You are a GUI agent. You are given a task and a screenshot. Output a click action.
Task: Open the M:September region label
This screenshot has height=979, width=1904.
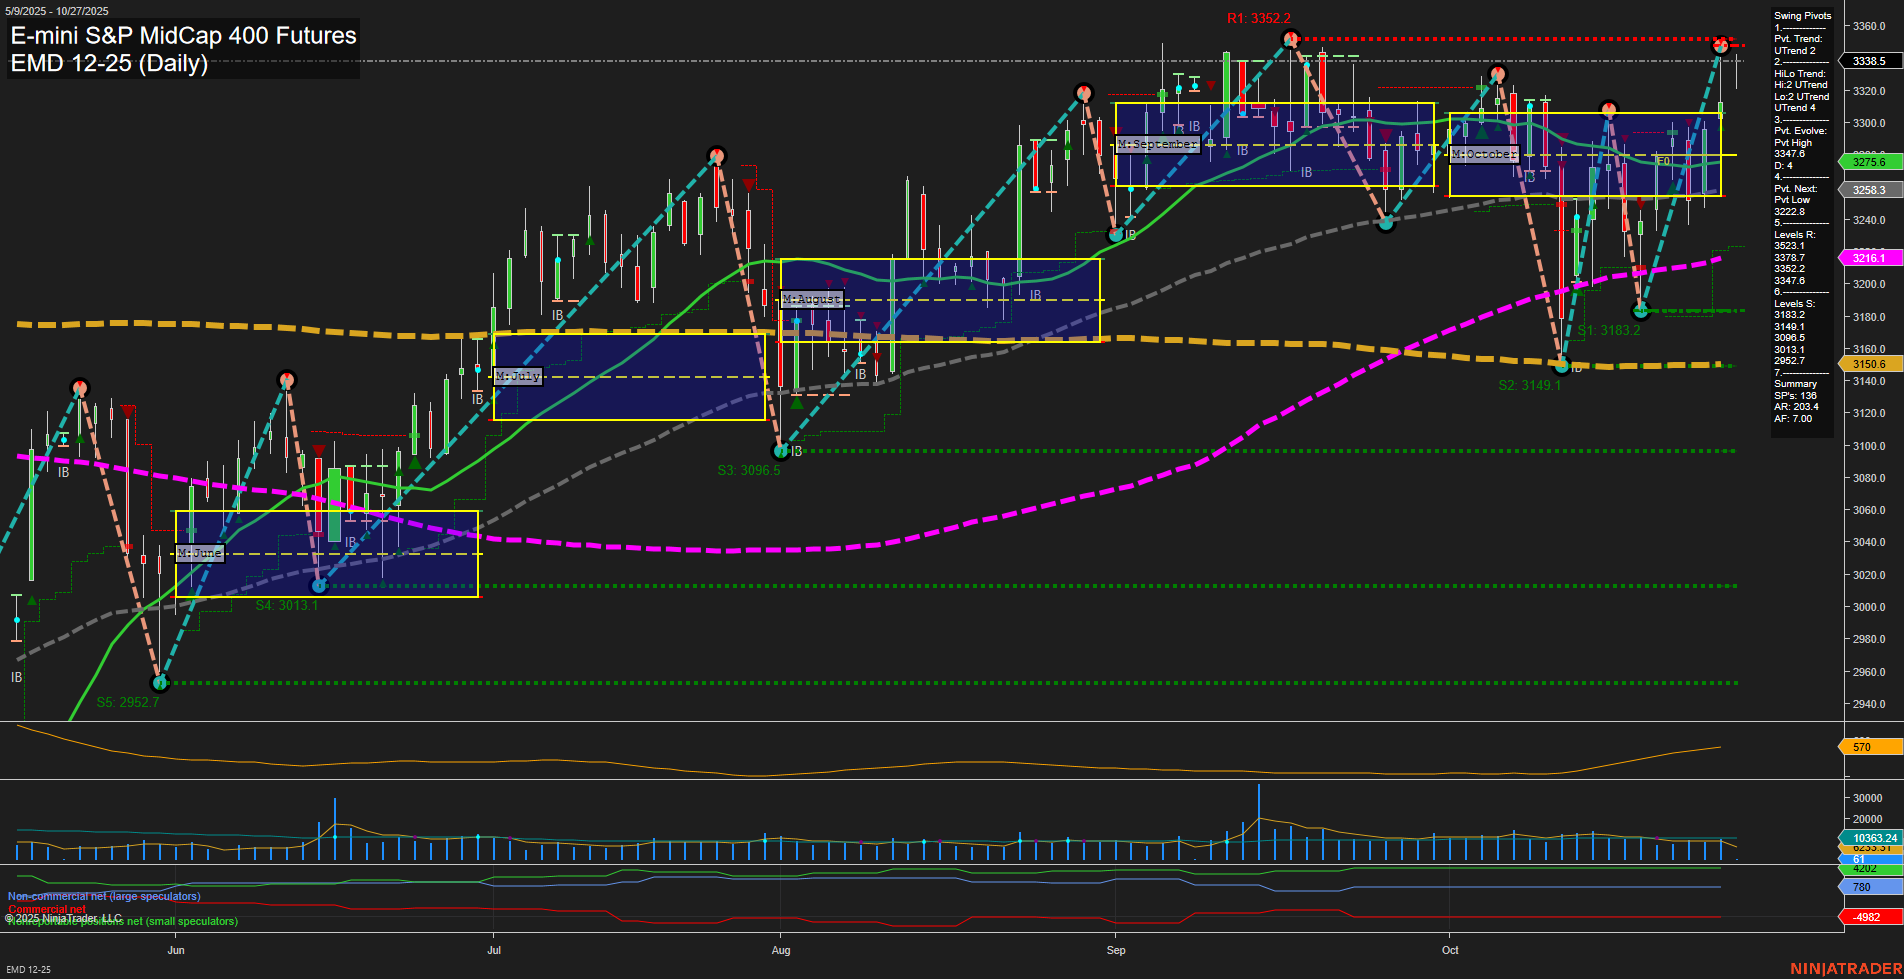tap(1158, 144)
